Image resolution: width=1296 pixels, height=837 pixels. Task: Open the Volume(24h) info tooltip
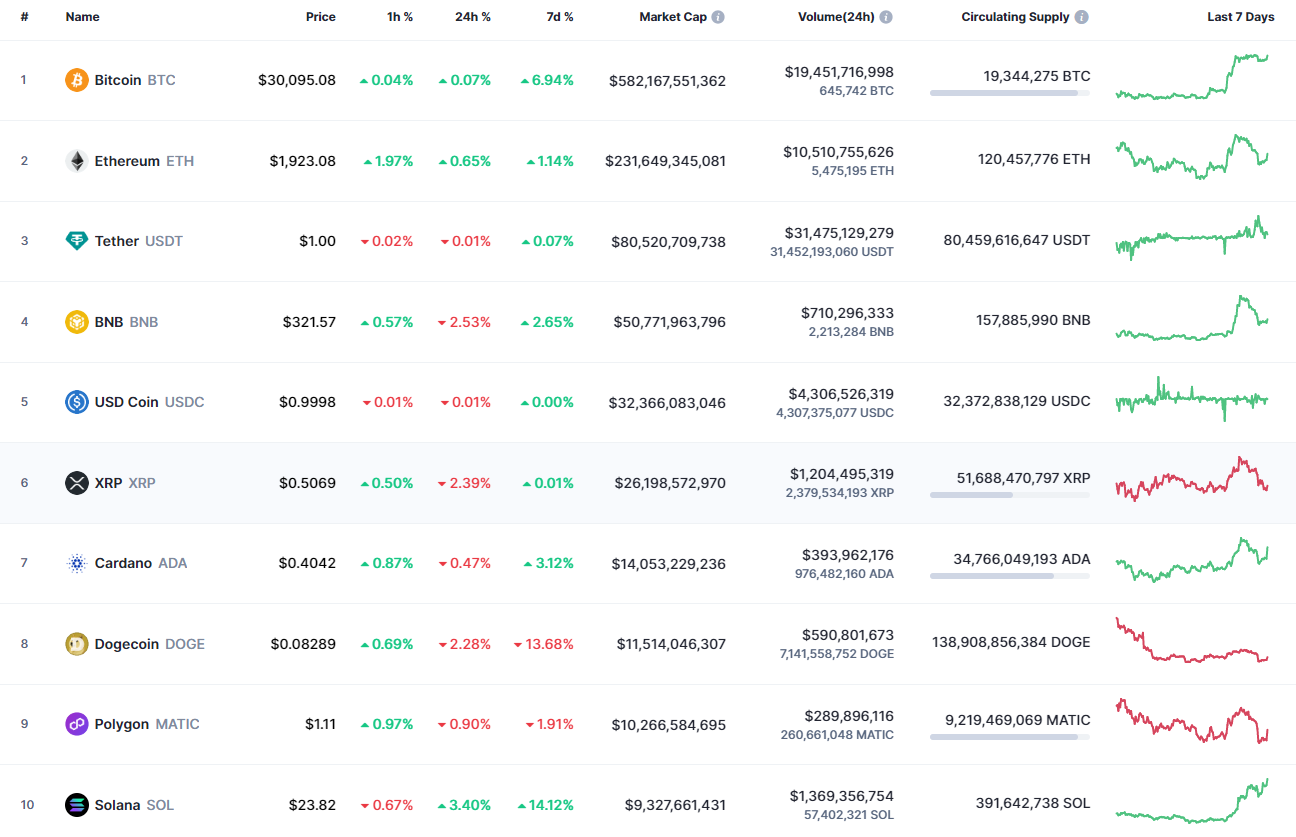(x=886, y=16)
